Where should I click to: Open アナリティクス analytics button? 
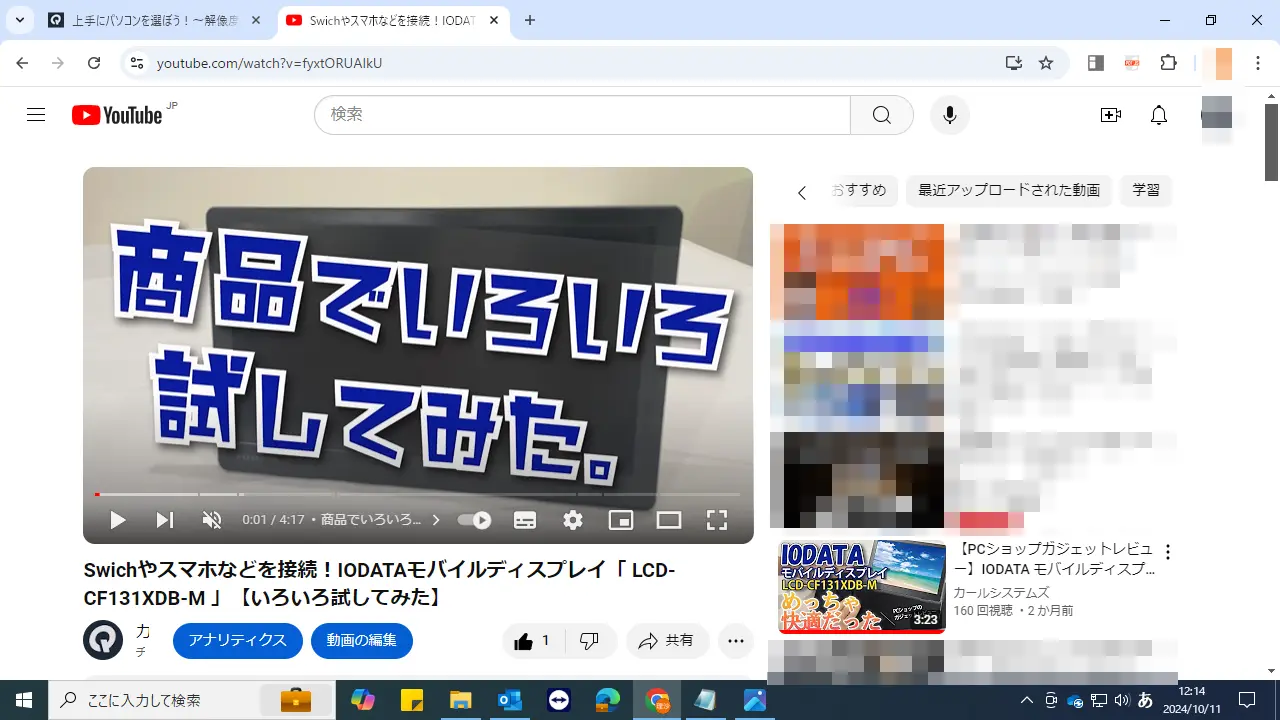[238, 641]
